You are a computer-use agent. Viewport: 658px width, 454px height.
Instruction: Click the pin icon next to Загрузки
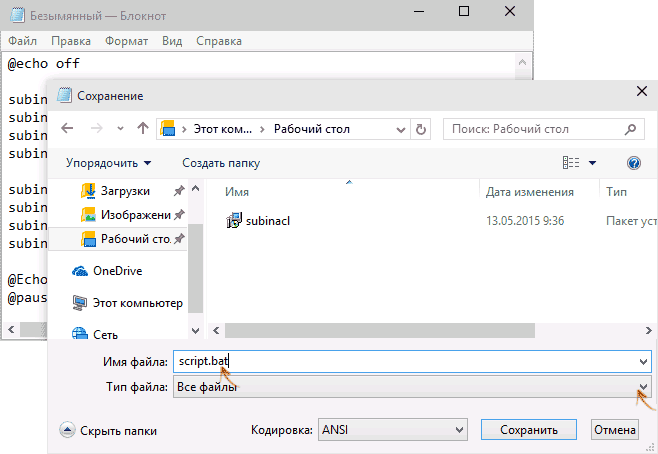(179, 191)
